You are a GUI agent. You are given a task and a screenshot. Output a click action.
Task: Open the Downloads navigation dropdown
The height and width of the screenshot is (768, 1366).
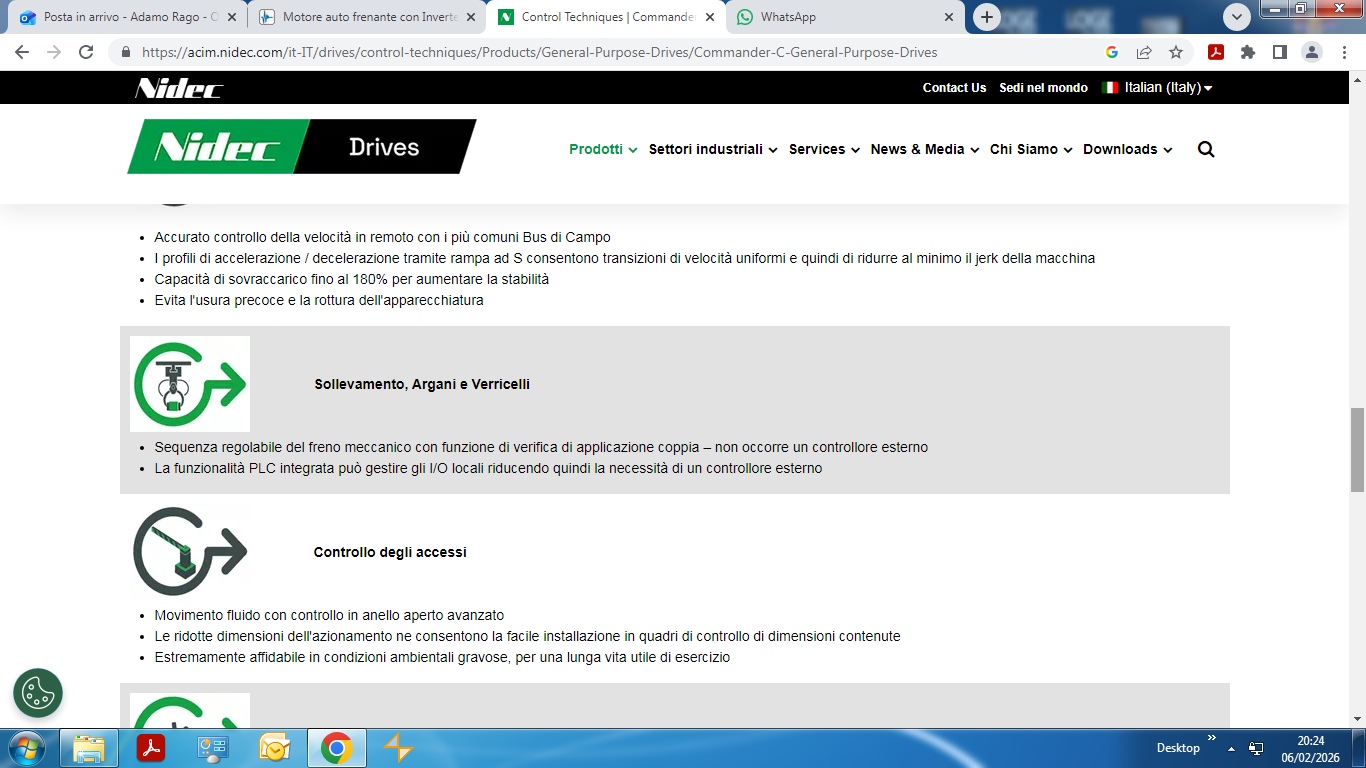pos(1127,149)
